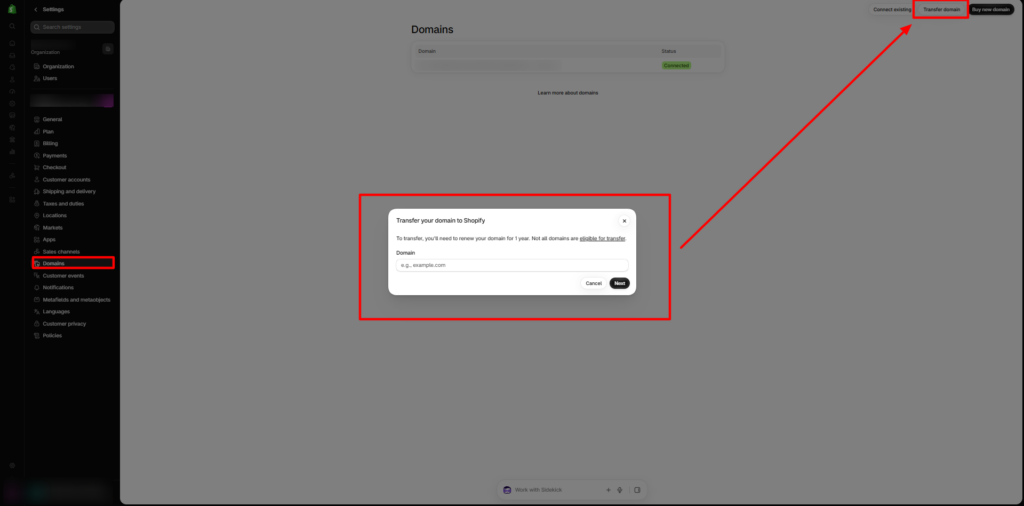Open Taxes and duties settings
This screenshot has width=1024, height=506.
63,204
